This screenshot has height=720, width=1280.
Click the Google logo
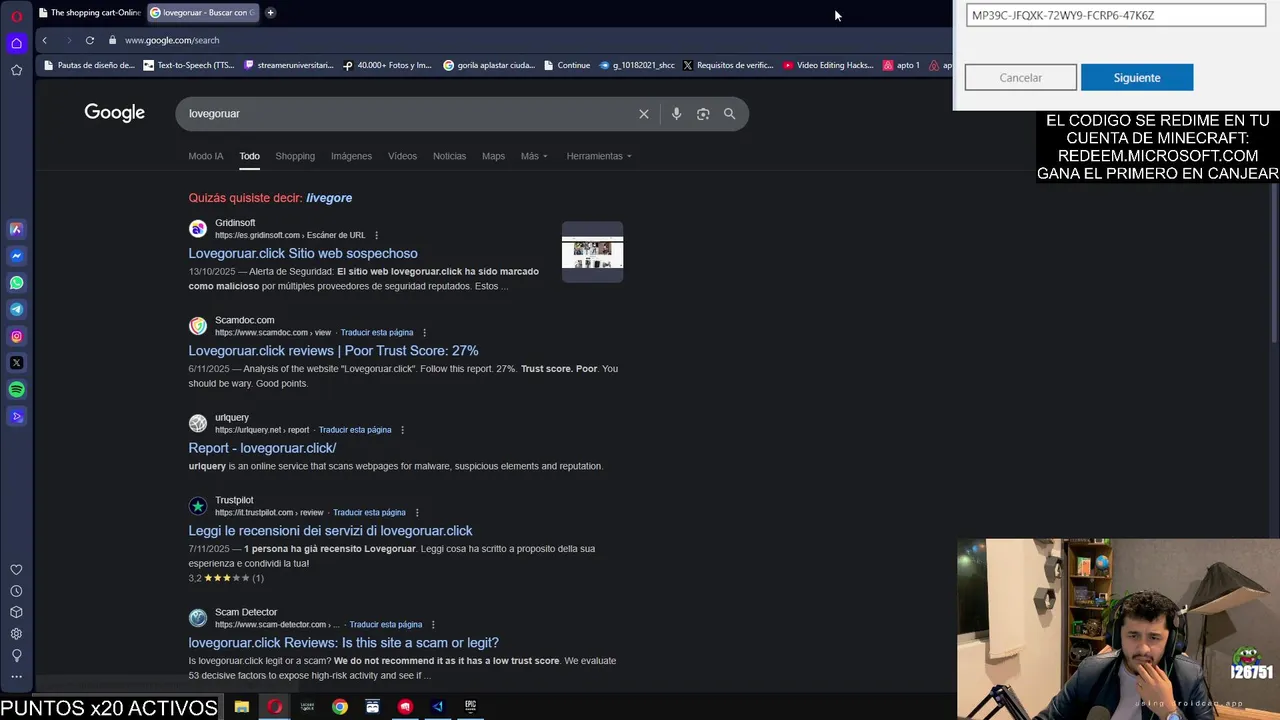click(115, 113)
